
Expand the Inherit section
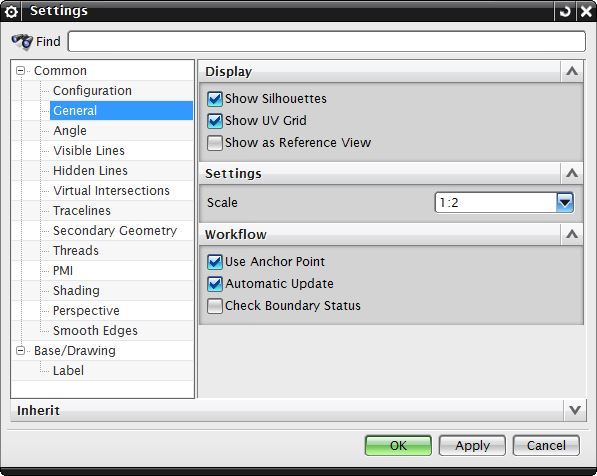point(575,410)
